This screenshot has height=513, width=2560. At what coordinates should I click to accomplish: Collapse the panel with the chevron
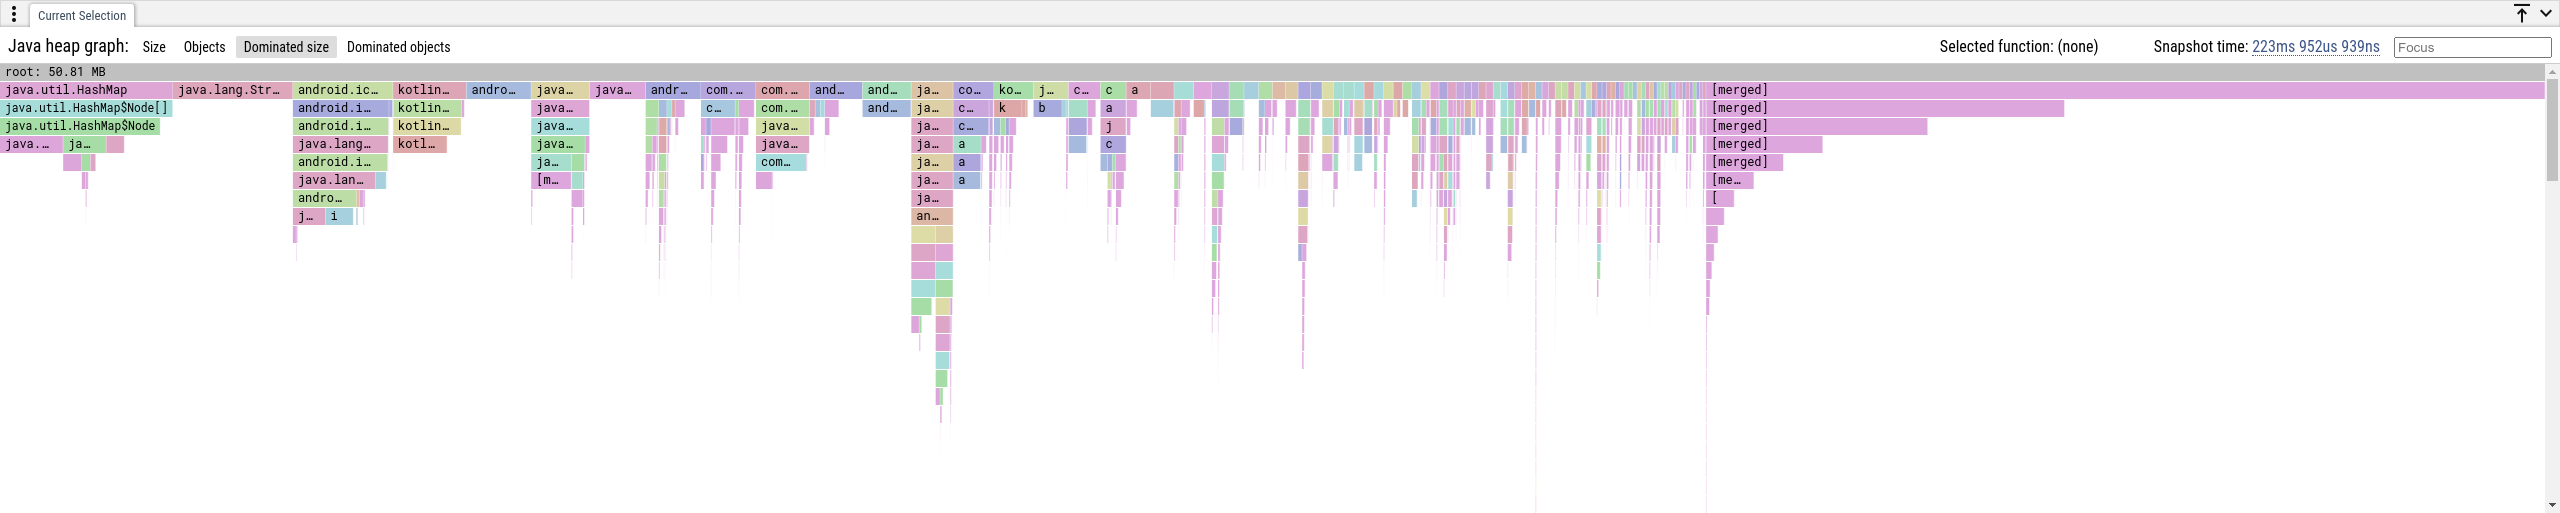(x=2546, y=14)
